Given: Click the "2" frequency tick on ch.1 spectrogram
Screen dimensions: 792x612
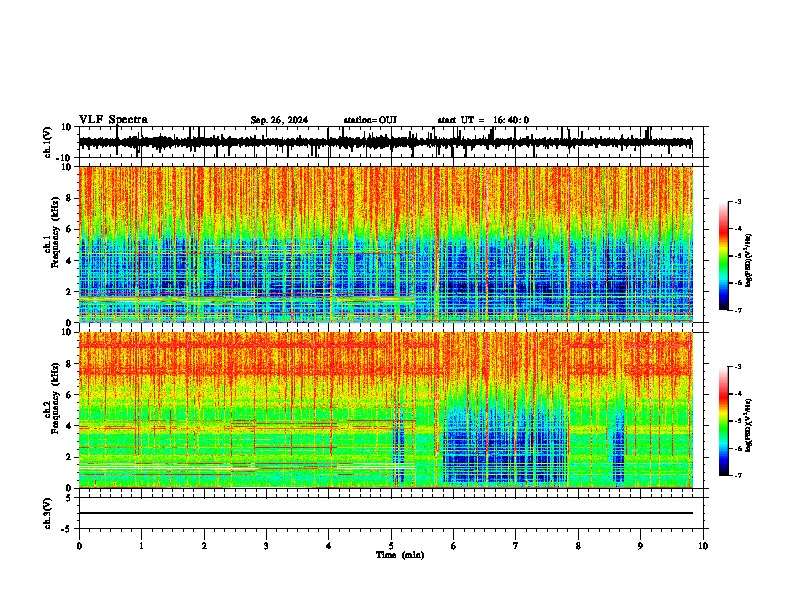Looking at the screenshot, I should (69, 292).
